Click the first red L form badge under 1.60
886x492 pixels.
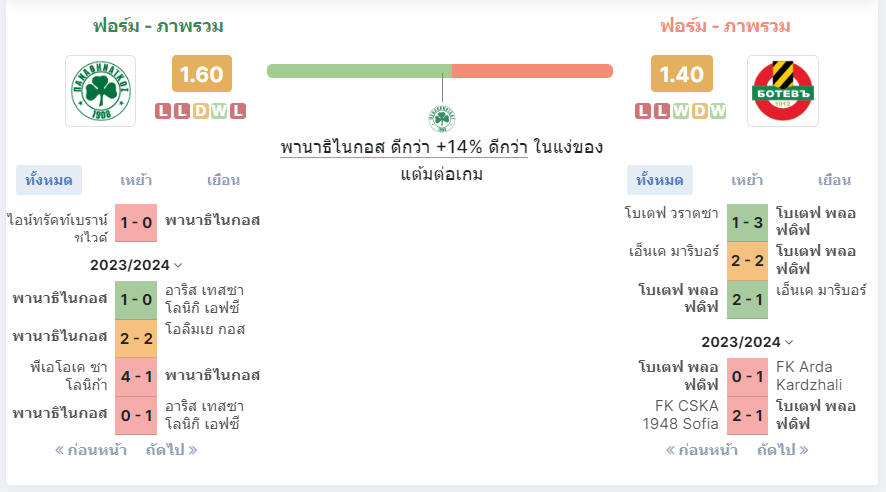coord(163,111)
